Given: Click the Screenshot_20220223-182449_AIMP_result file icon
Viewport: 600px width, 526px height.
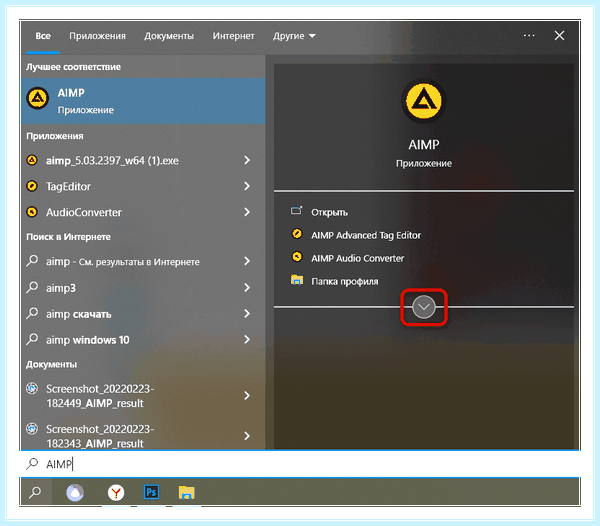Looking at the screenshot, I should (x=32, y=389).
